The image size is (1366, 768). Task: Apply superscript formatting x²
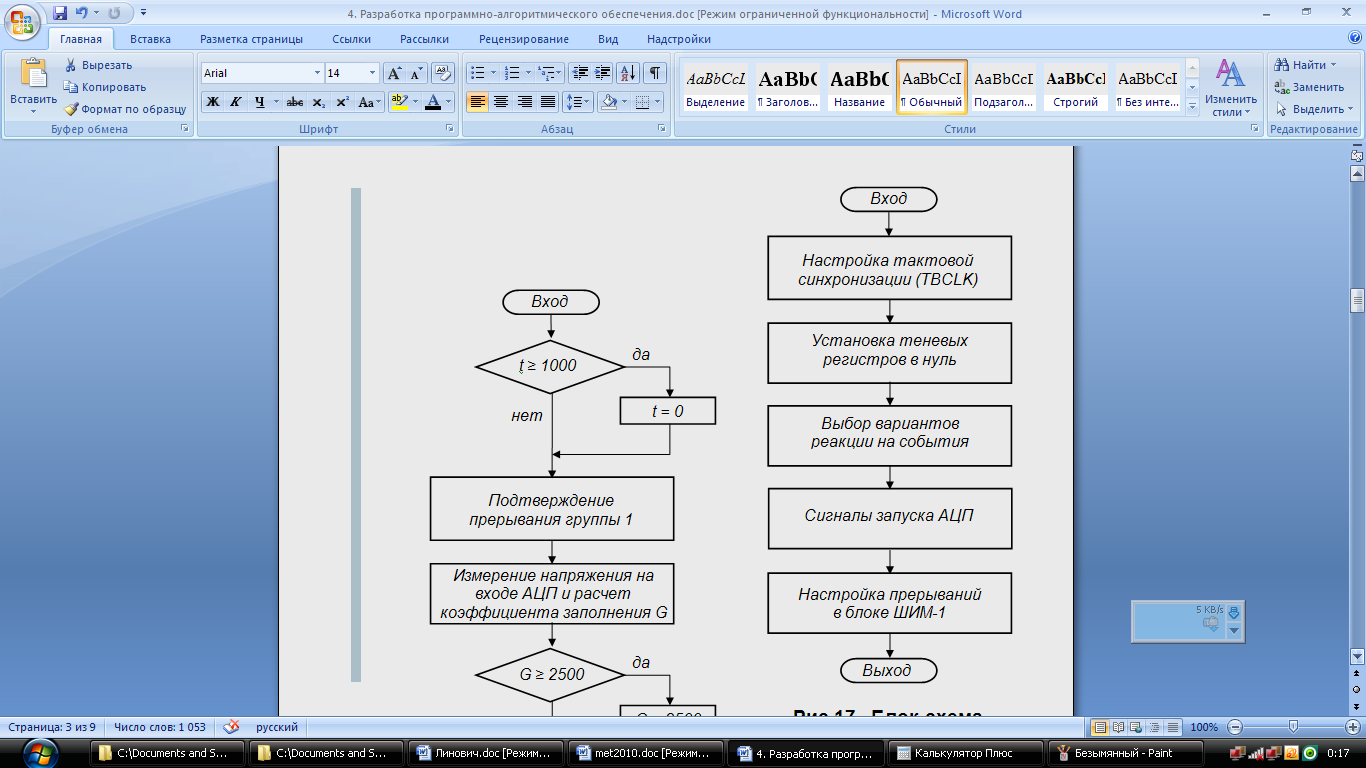[342, 102]
